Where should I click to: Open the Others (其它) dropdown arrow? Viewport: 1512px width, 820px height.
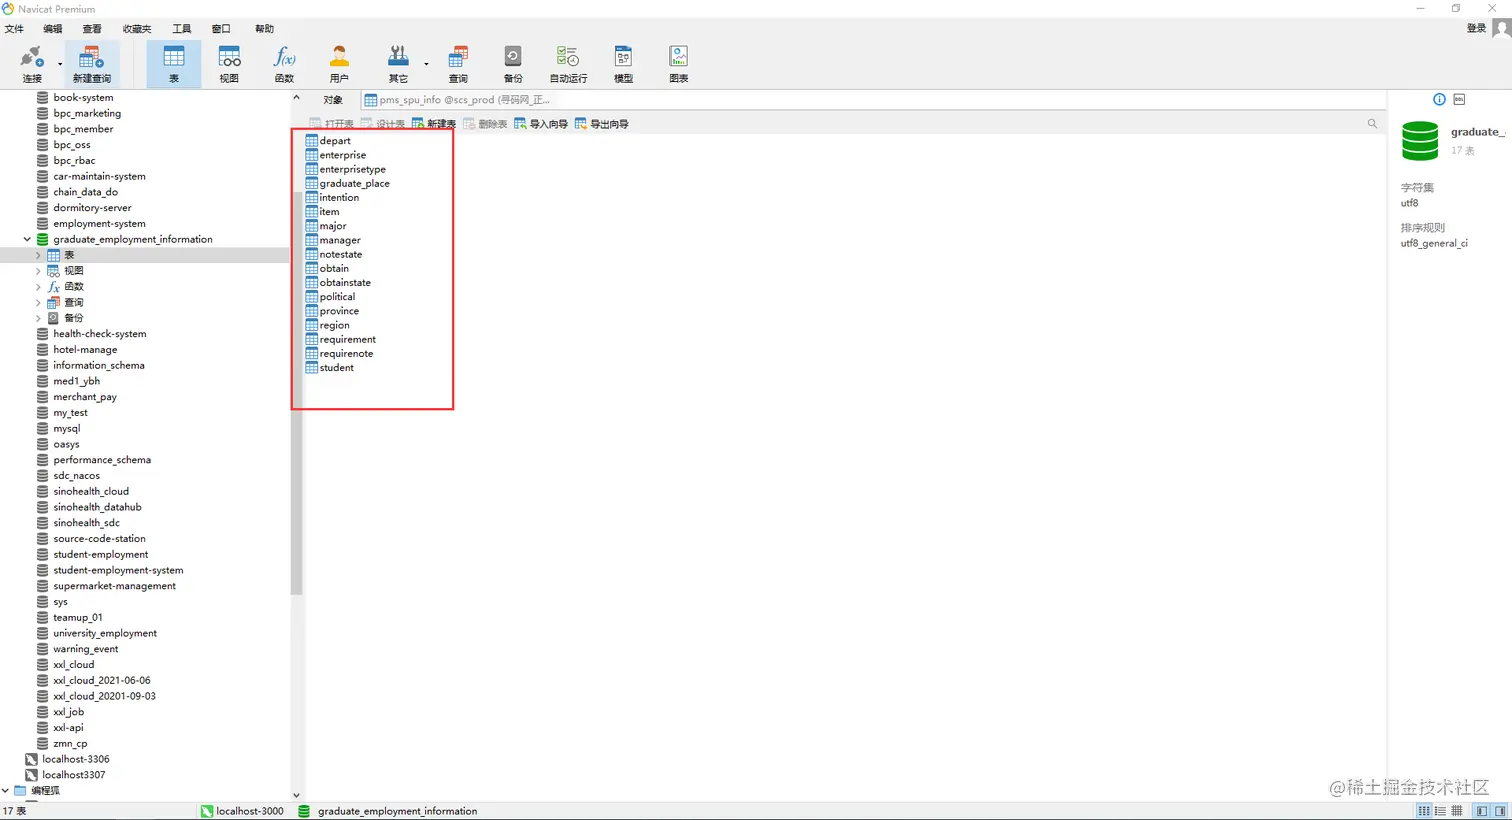click(426, 64)
